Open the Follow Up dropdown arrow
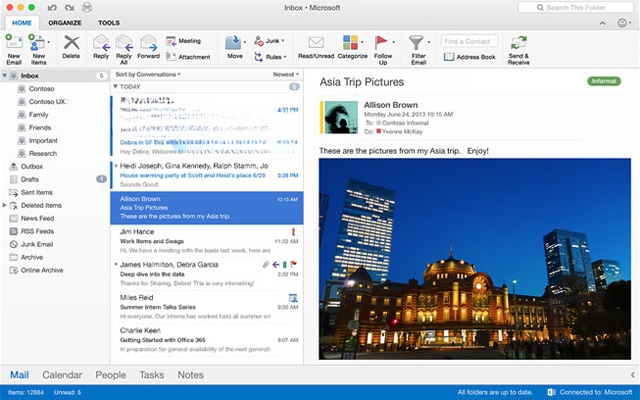 [x=393, y=42]
